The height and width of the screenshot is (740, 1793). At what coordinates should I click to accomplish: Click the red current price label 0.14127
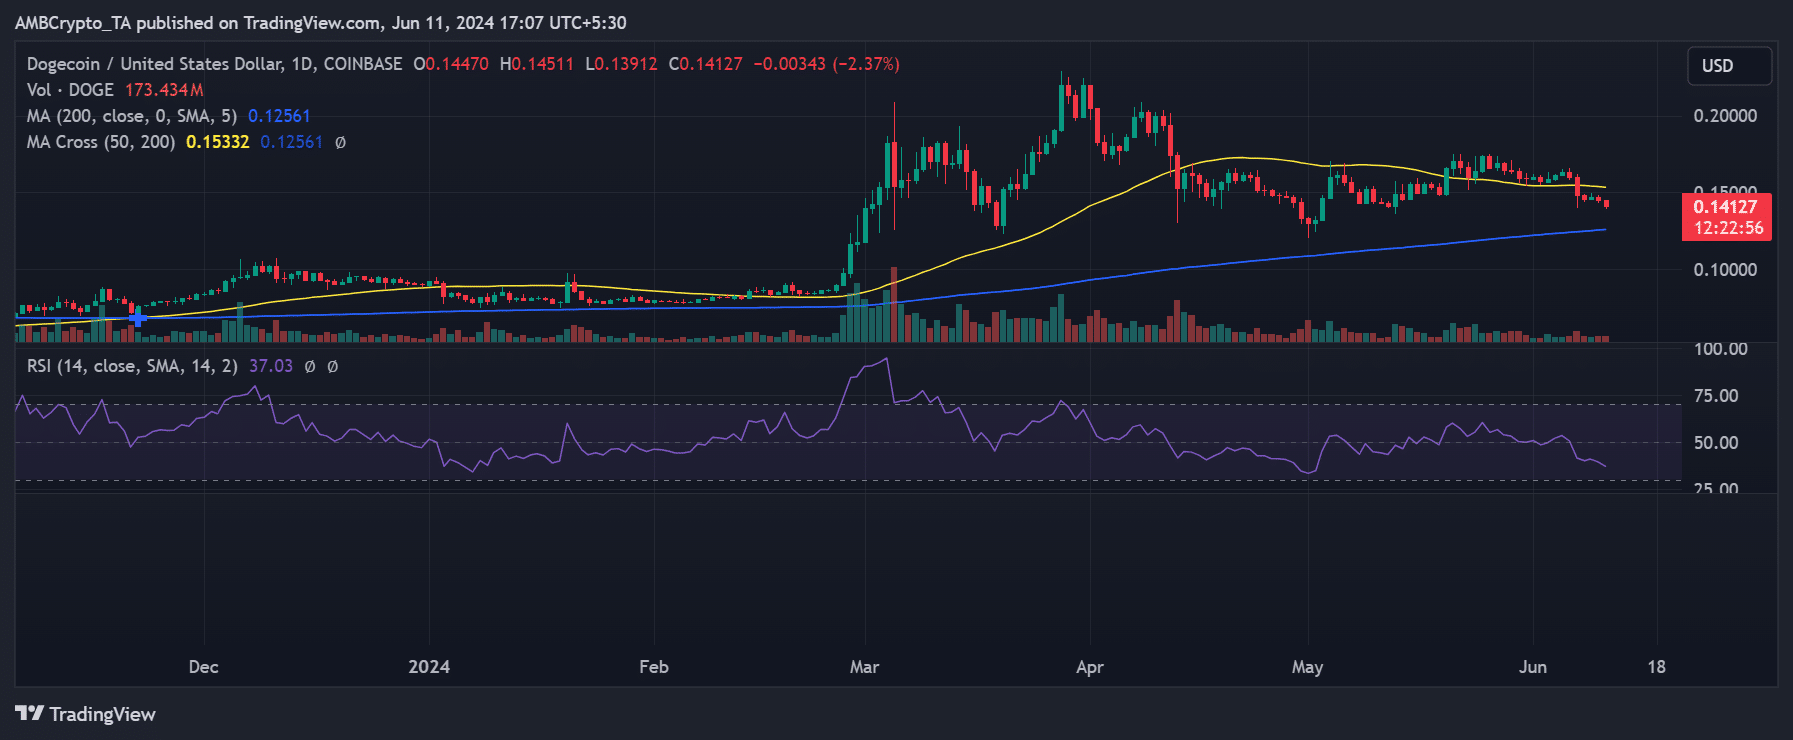click(1725, 207)
